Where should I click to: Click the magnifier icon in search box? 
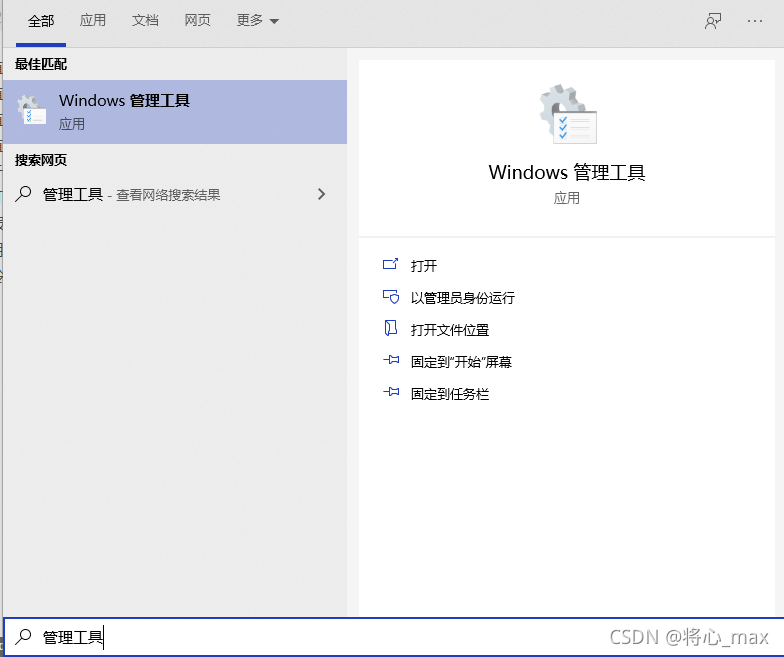(x=24, y=637)
